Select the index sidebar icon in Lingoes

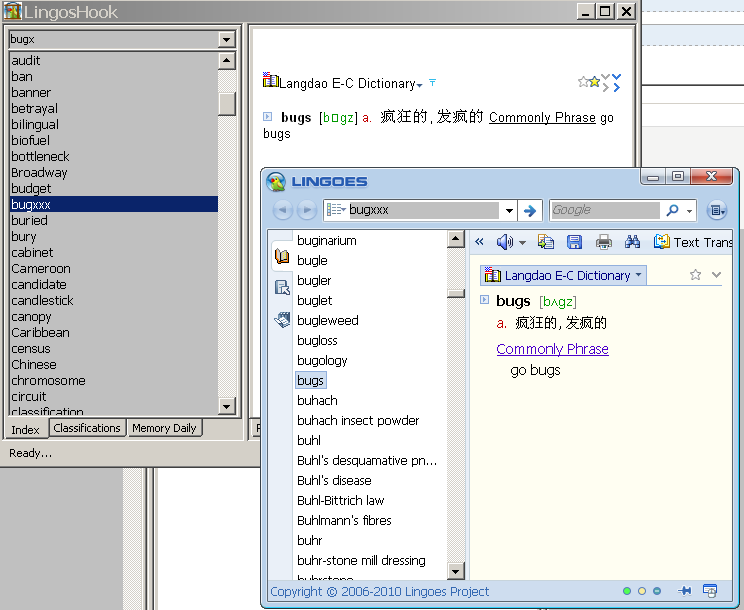[x=282, y=287]
